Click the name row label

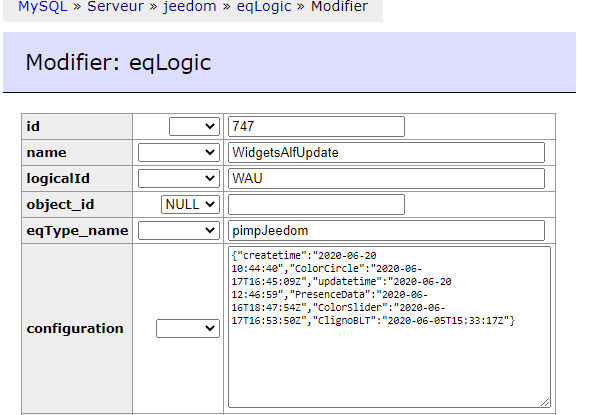[46, 153]
